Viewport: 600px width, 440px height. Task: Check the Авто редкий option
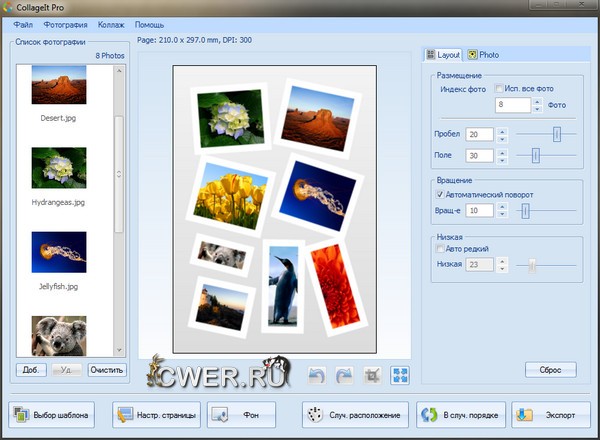(x=440, y=248)
